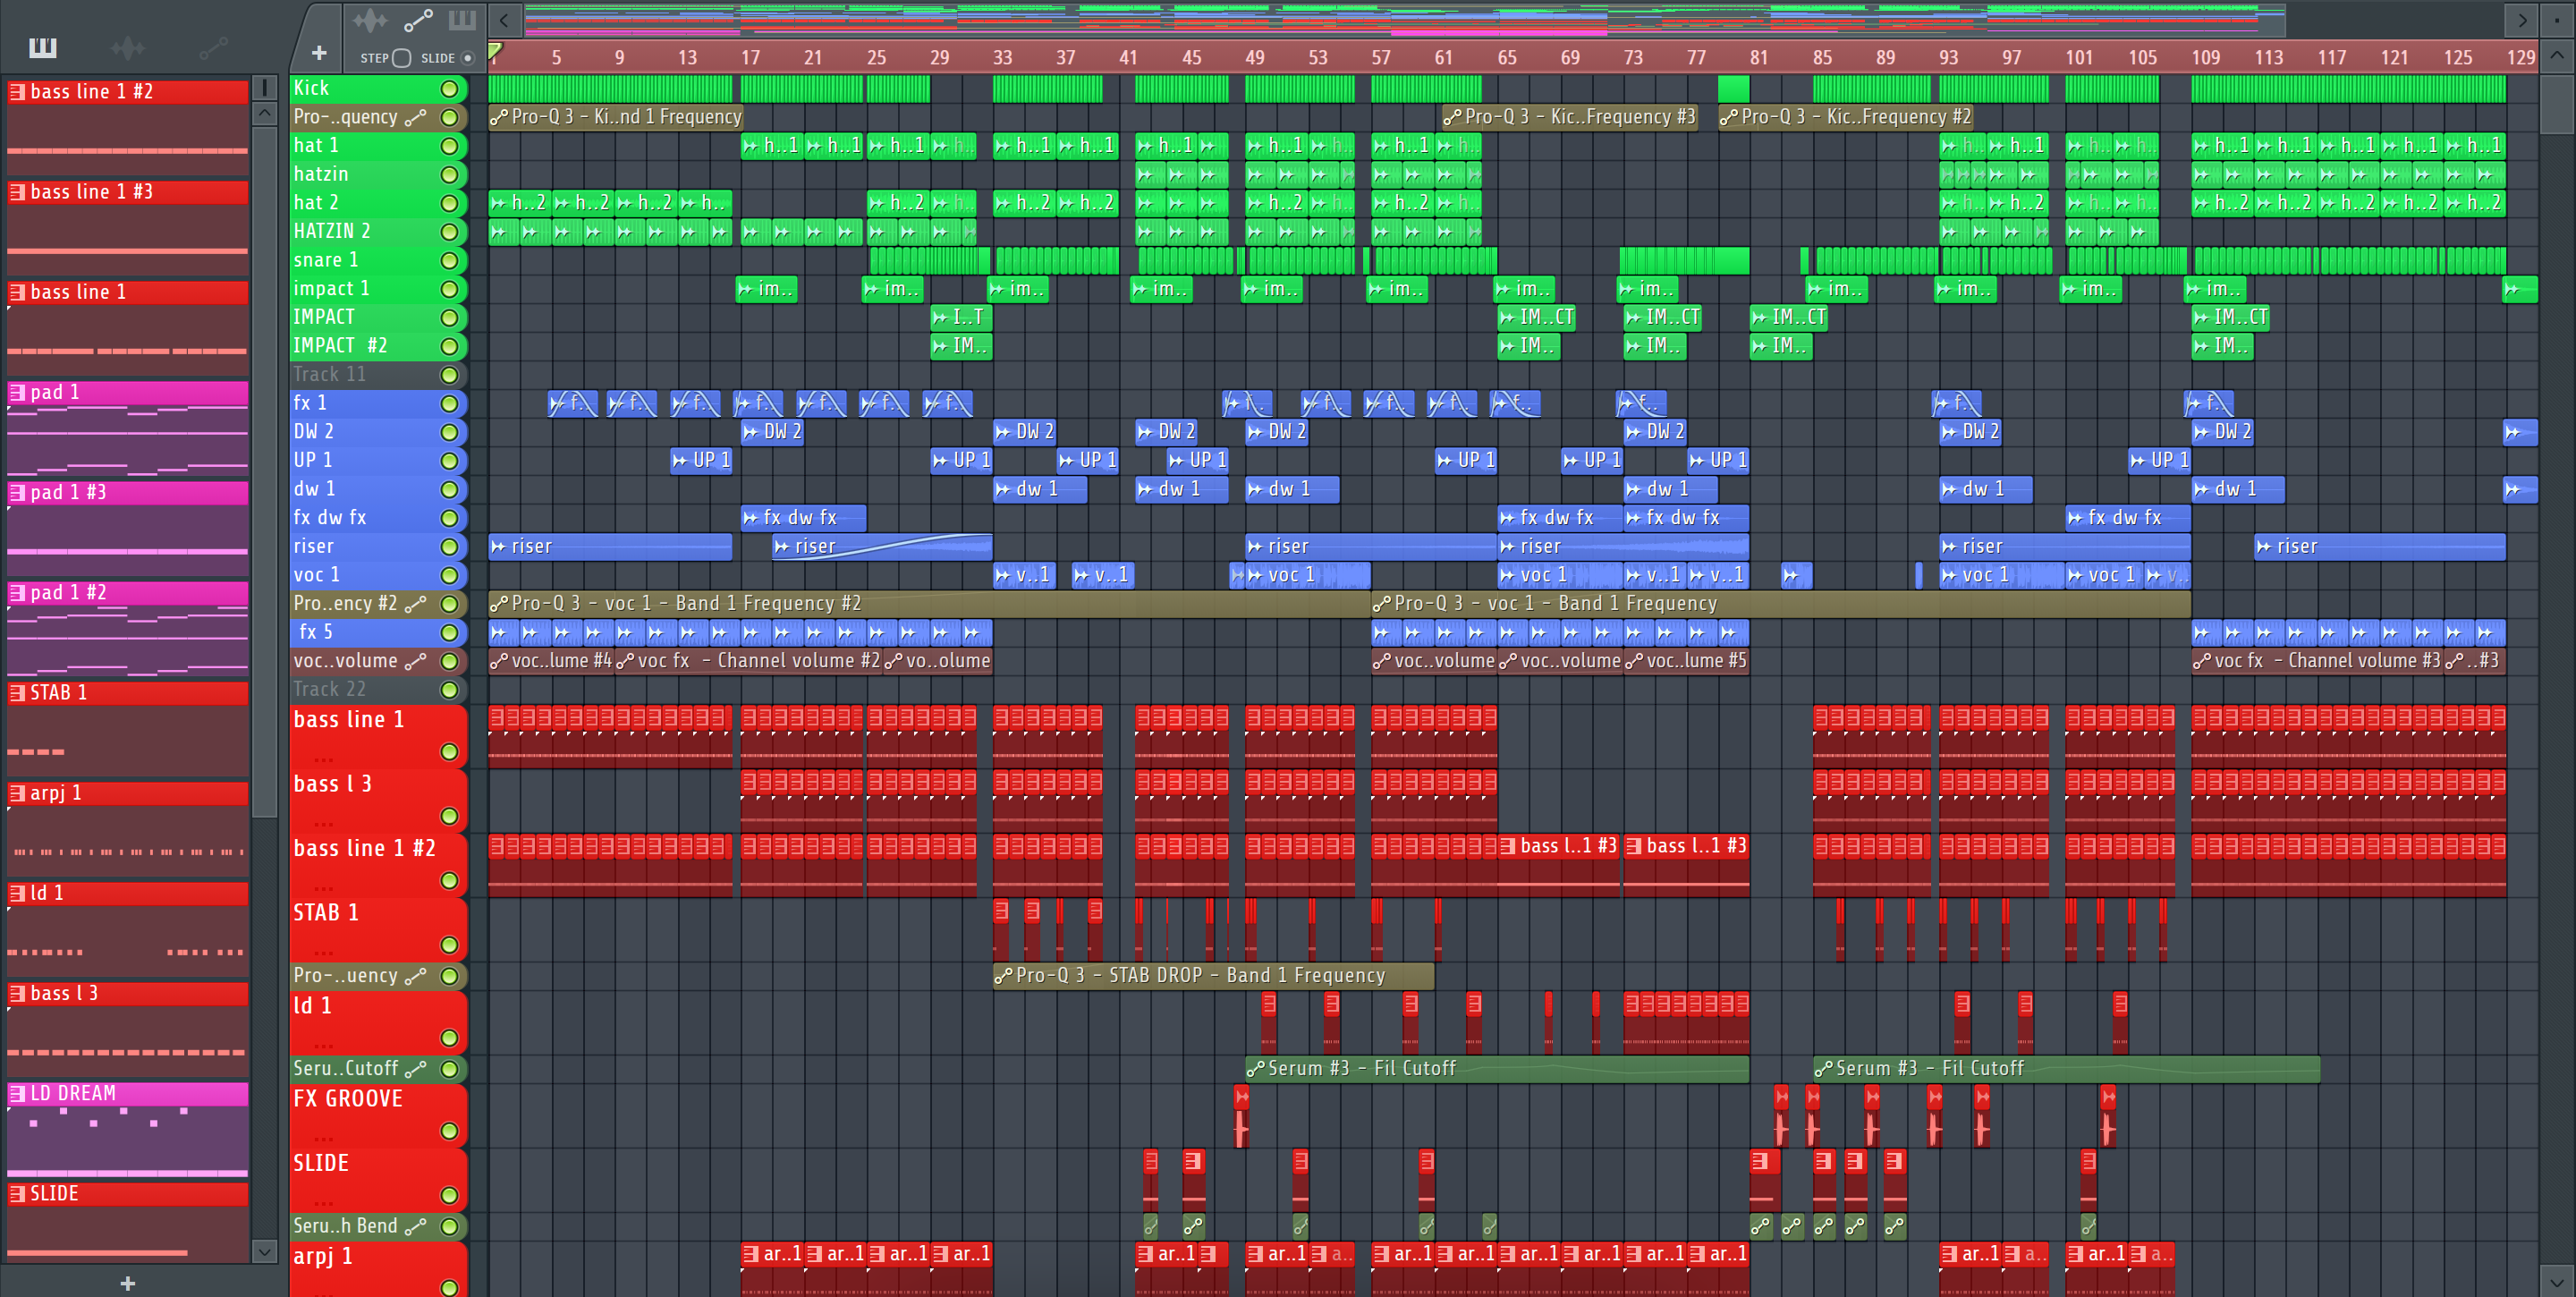Mute the riser track
The image size is (2576, 1297).
point(450,547)
